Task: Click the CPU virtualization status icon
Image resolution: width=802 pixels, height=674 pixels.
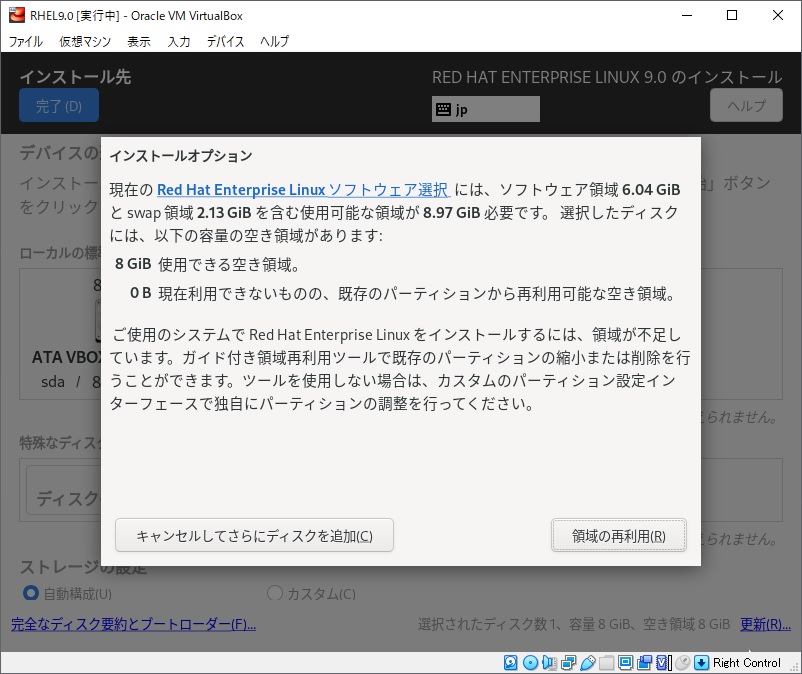Action: pos(663,663)
